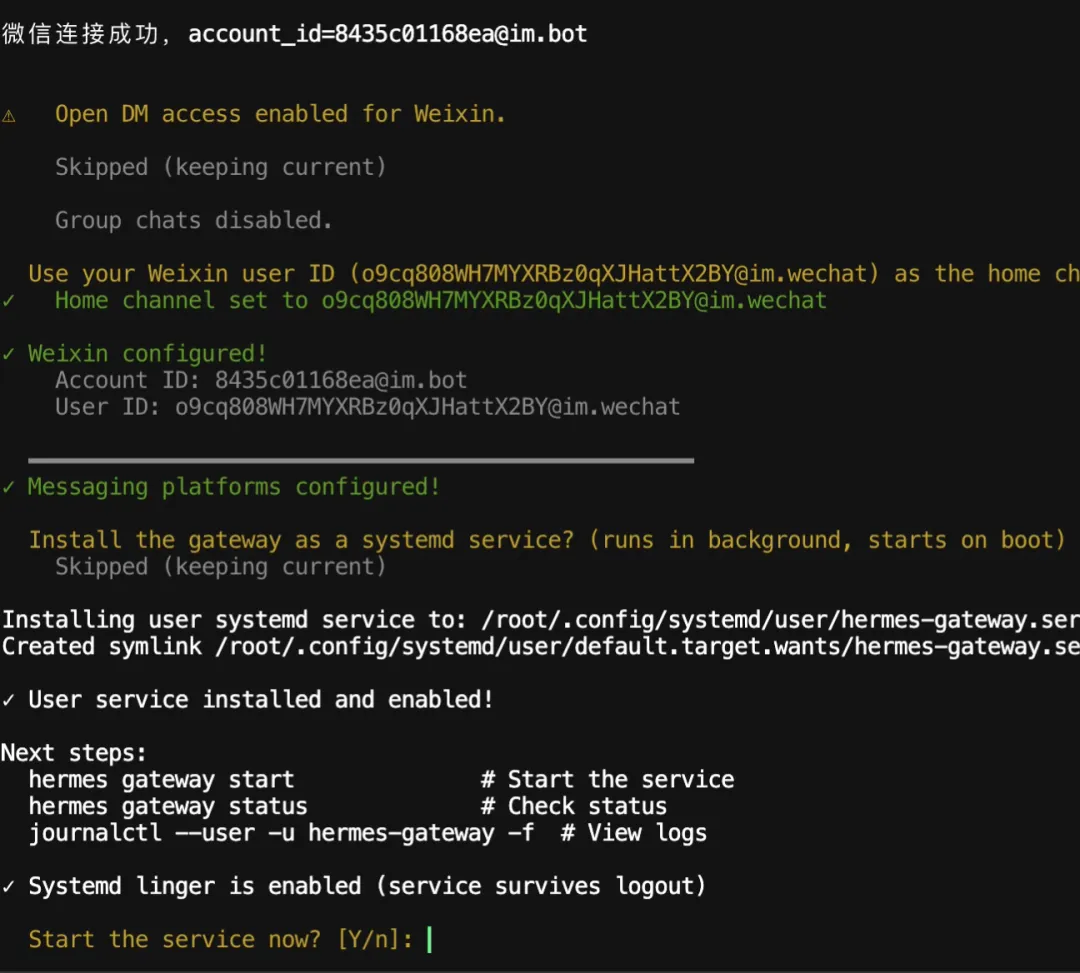Screen dimensions: 1080x973
Task: Click checkmark before User service installed
Action: point(9,700)
